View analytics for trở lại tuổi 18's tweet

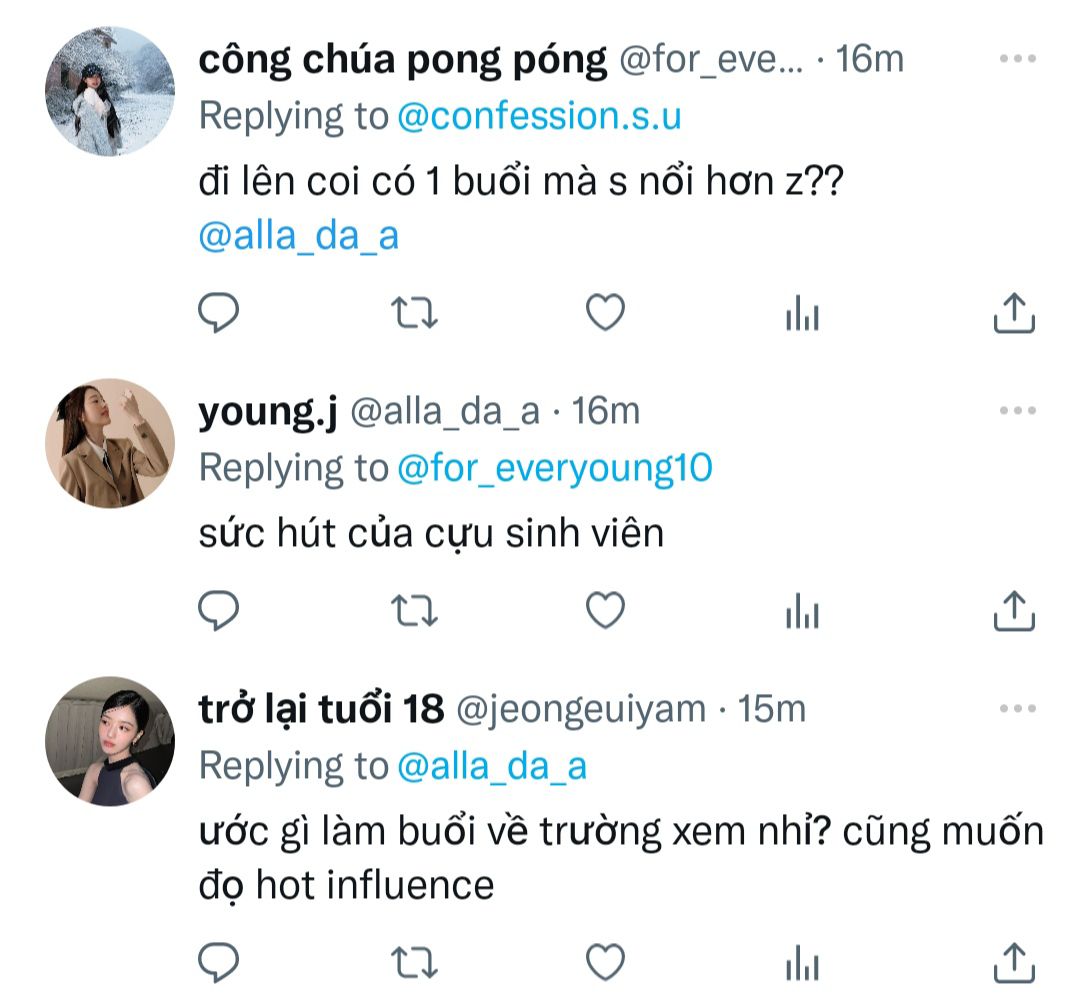802,964
